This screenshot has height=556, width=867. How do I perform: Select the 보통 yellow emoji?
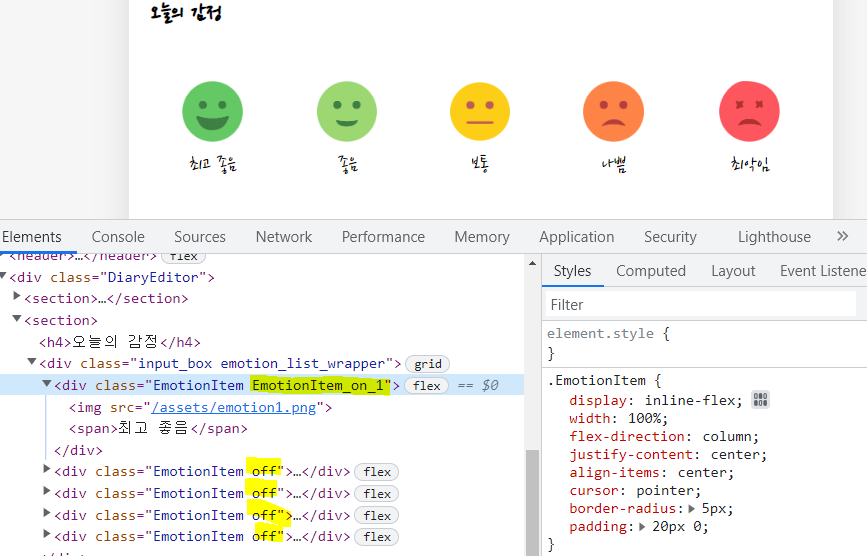(x=480, y=112)
